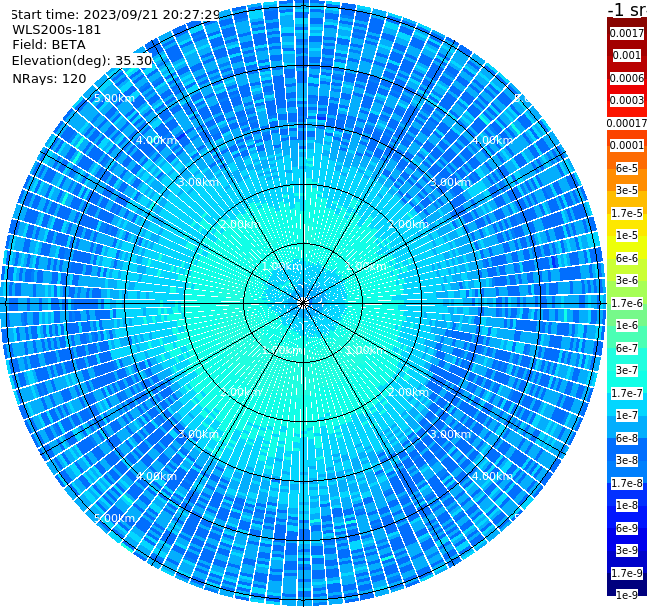This screenshot has height=607, width=647.
Task: Click the 0.0003 colorbar label
Action: click(x=627, y=100)
